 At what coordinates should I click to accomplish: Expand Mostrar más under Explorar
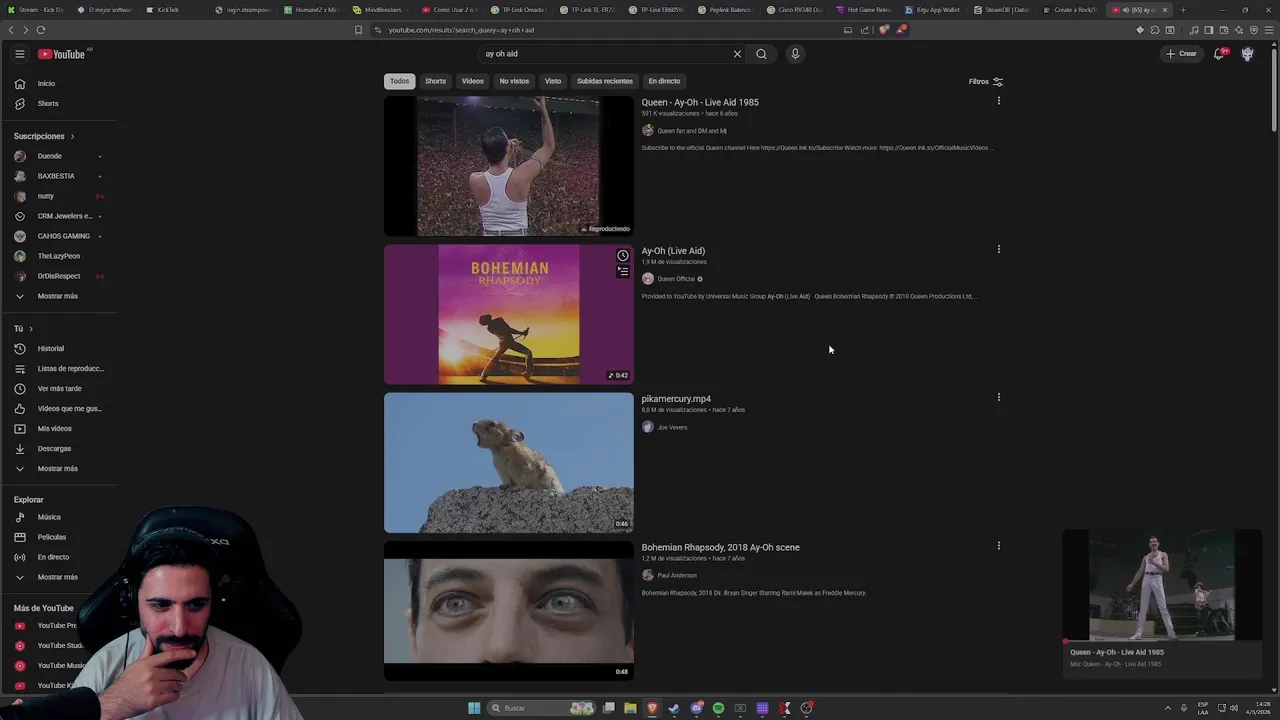(x=57, y=578)
